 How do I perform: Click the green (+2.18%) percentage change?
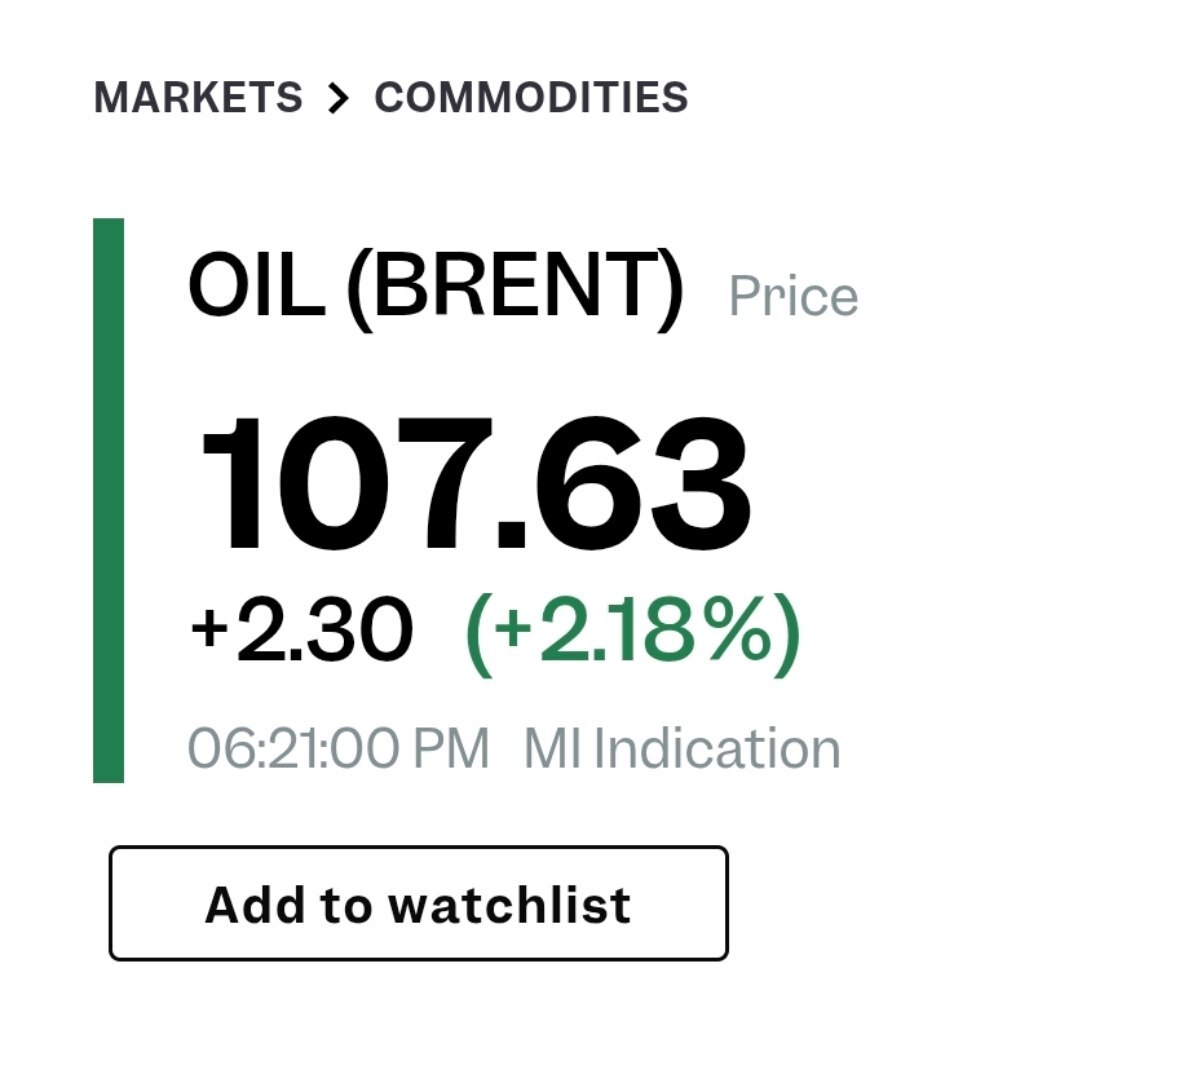(x=633, y=630)
